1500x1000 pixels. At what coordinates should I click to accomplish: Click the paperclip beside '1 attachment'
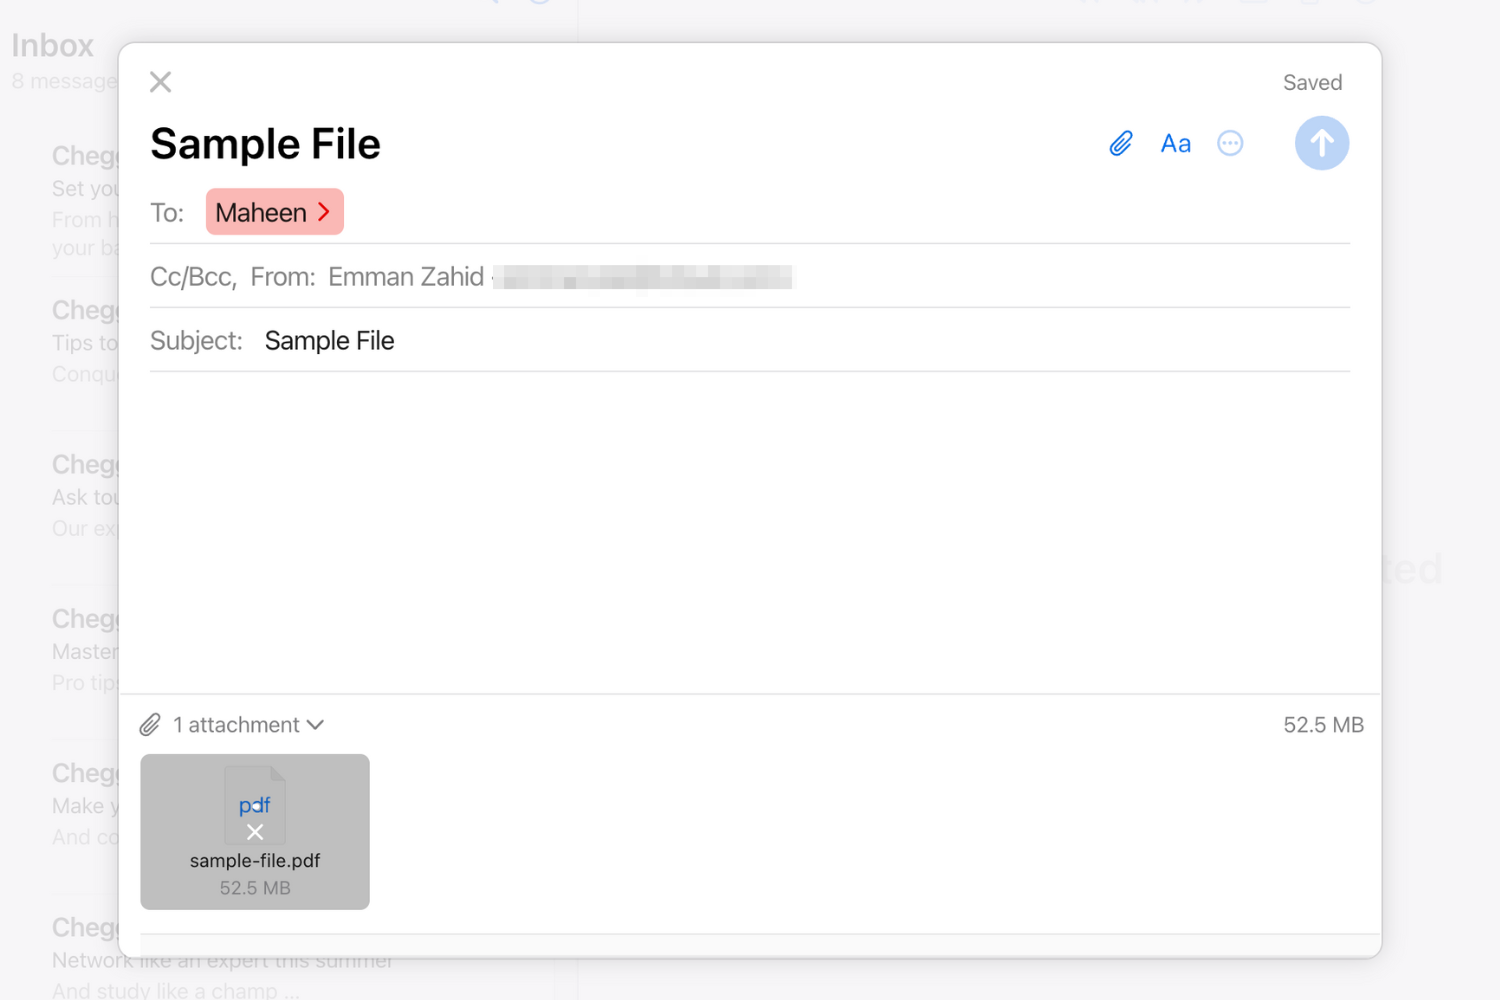[152, 723]
